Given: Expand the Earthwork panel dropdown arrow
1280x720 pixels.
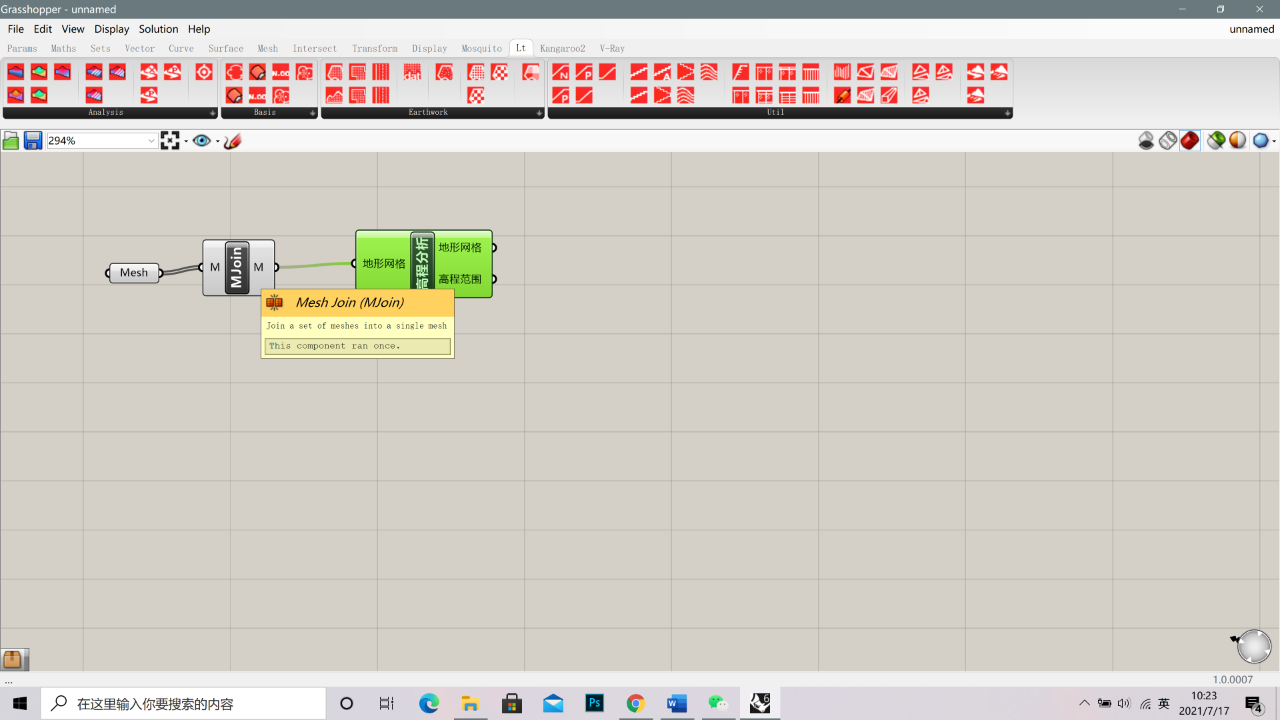Looking at the screenshot, I should 540,113.
